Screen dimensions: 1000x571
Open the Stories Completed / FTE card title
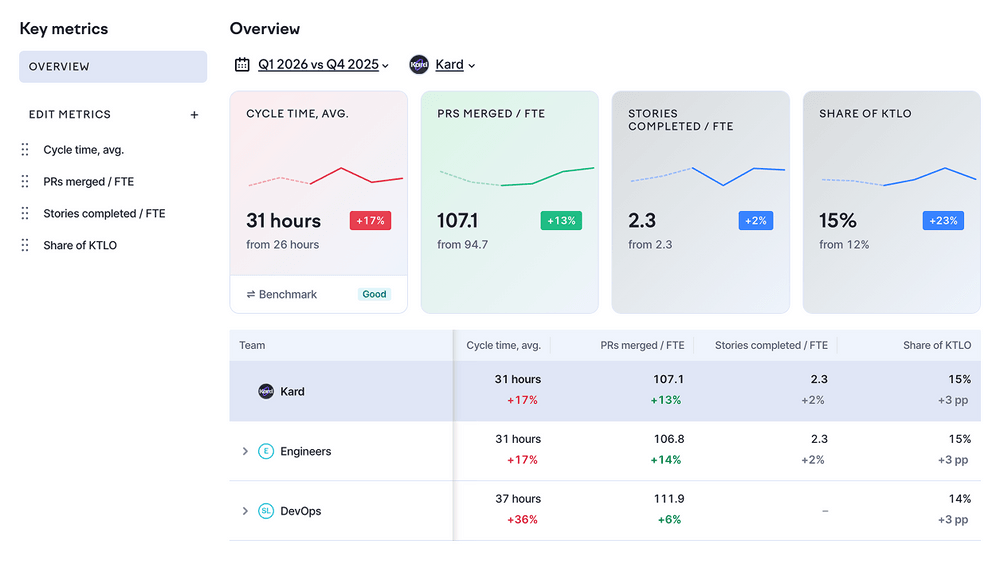(x=680, y=120)
